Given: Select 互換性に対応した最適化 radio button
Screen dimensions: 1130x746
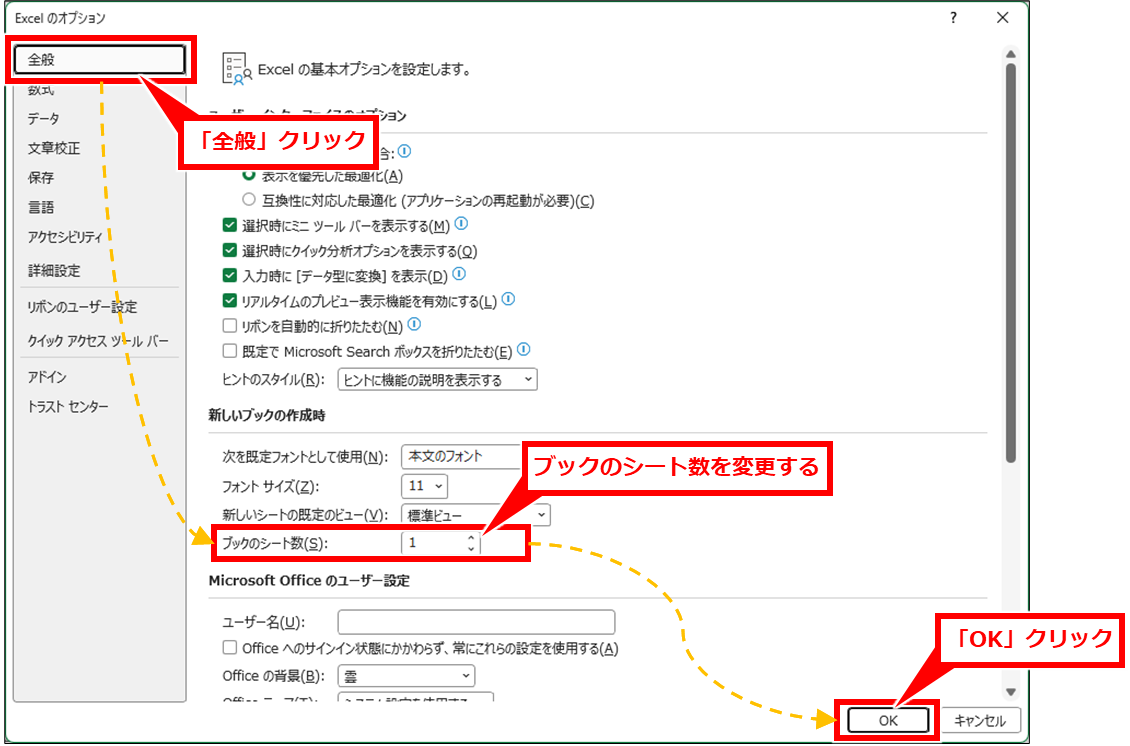Looking at the screenshot, I should pyautogui.click(x=249, y=200).
